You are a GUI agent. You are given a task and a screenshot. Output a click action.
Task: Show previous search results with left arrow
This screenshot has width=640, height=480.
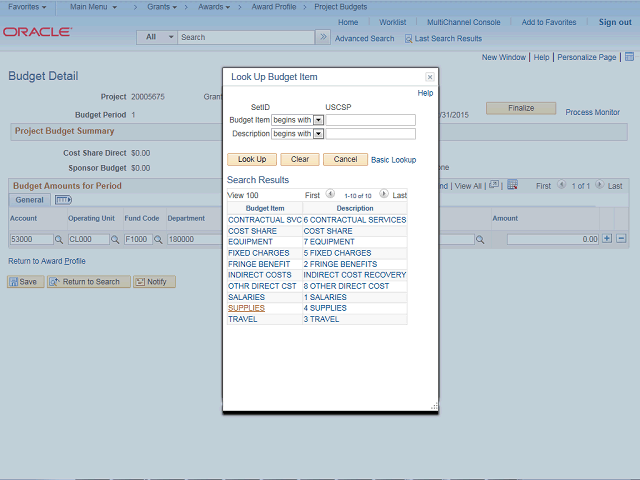pos(330,195)
